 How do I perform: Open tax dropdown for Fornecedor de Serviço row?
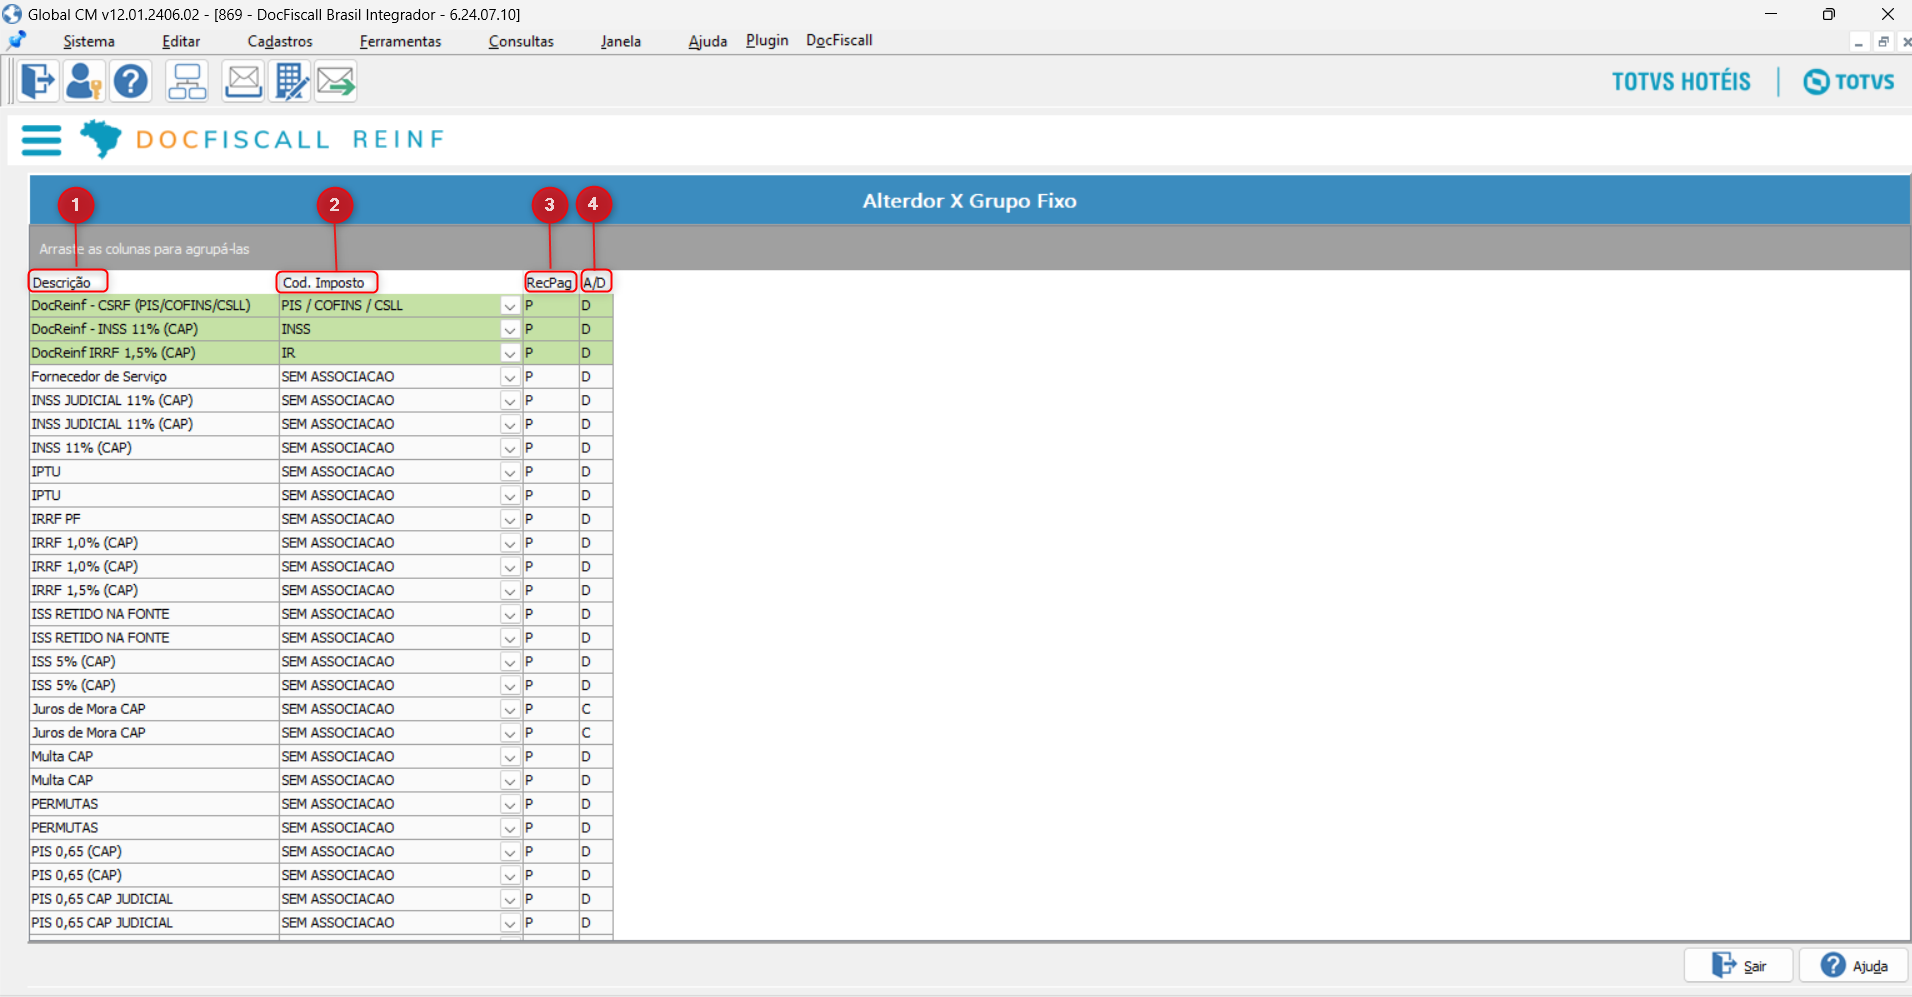pos(510,377)
